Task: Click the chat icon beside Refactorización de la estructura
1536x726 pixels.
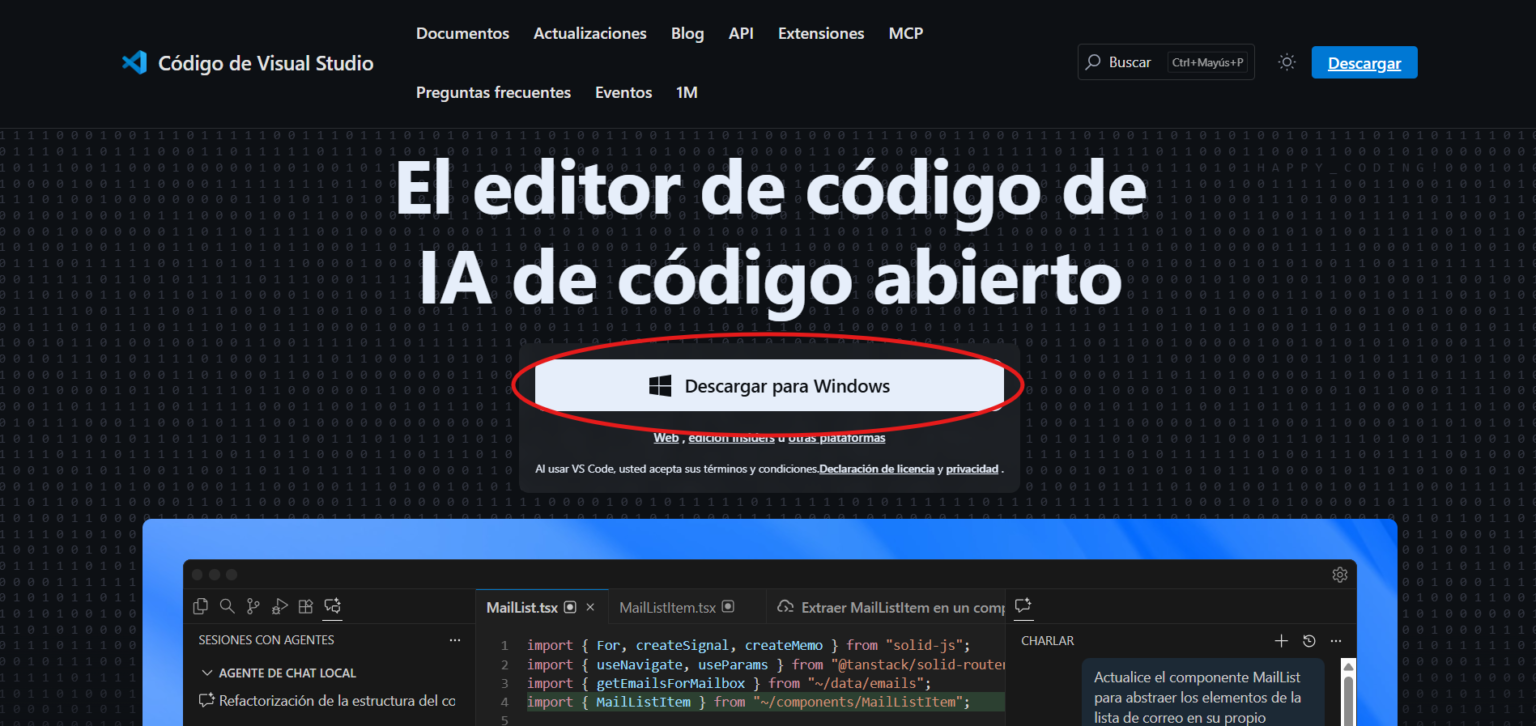Action: 207,701
